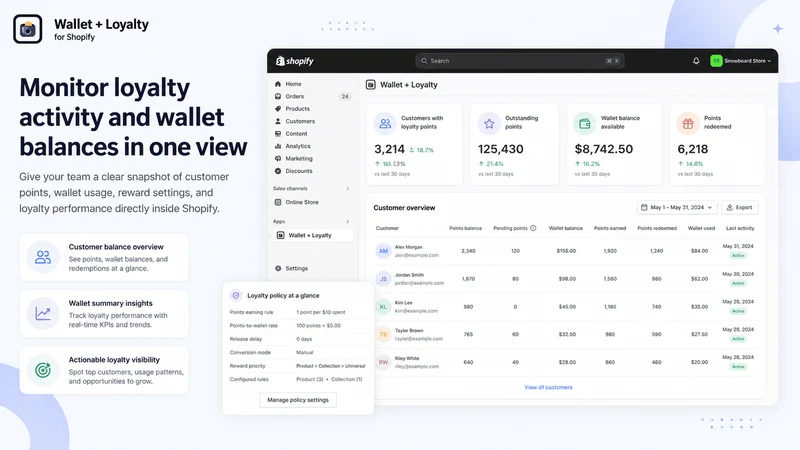Click the Wallet + Loyalty app icon in sidebar
The height and width of the screenshot is (450, 800).
280,235
